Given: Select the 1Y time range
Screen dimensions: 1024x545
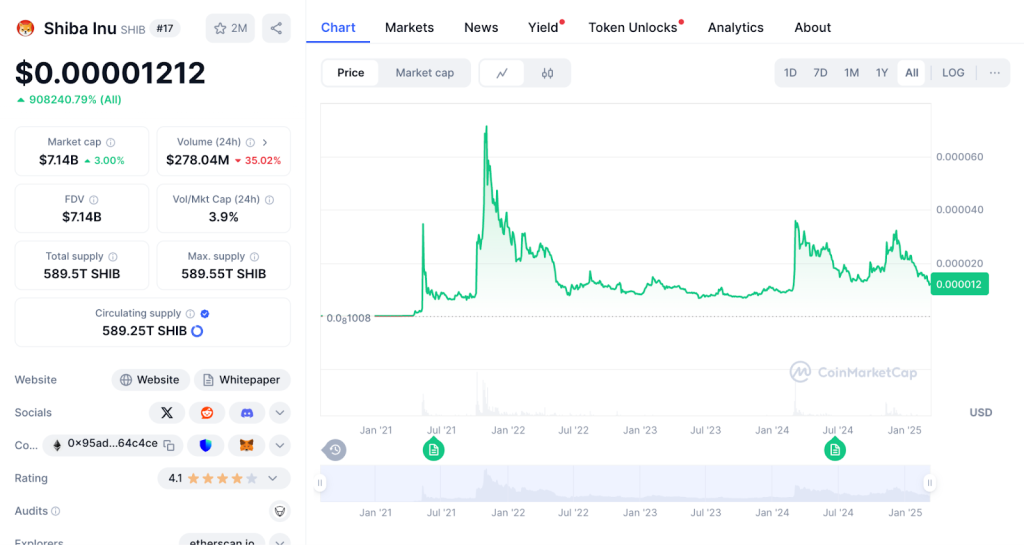Looking at the screenshot, I should point(882,73).
